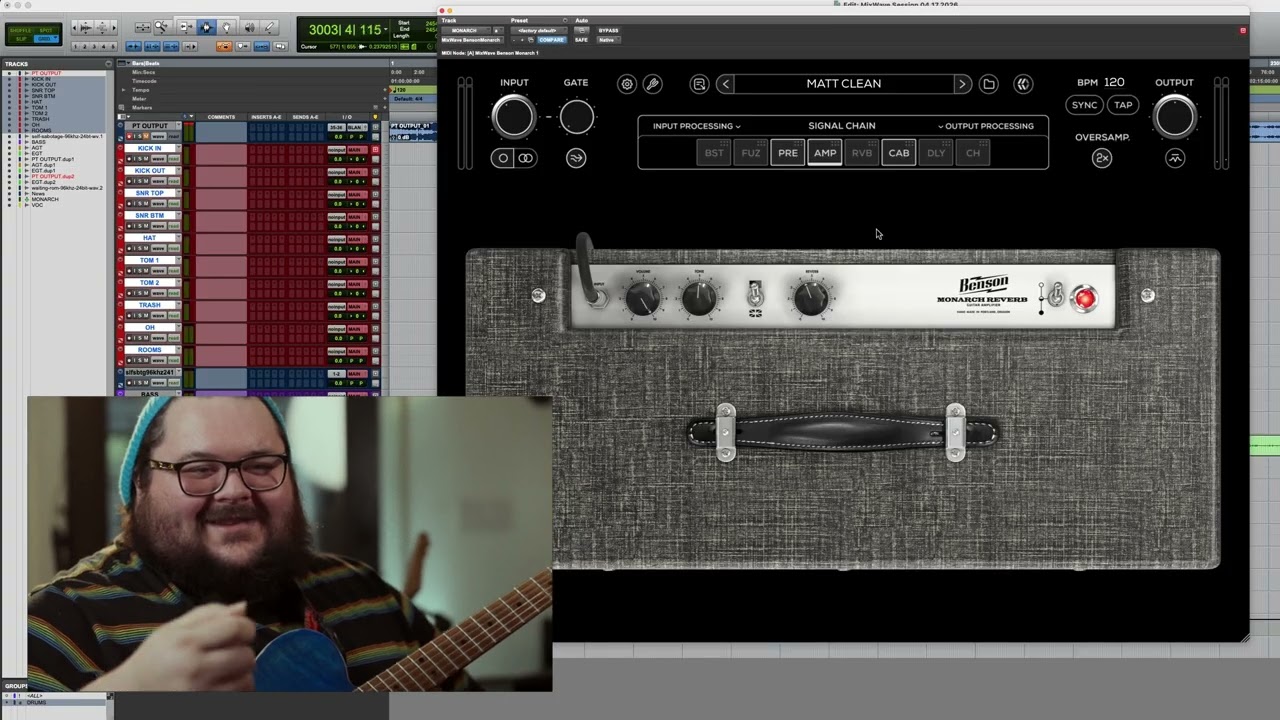Toggle the FUZ block in the signal chain
The width and height of the screenshot is (1280, 720).
pos(751,153)
